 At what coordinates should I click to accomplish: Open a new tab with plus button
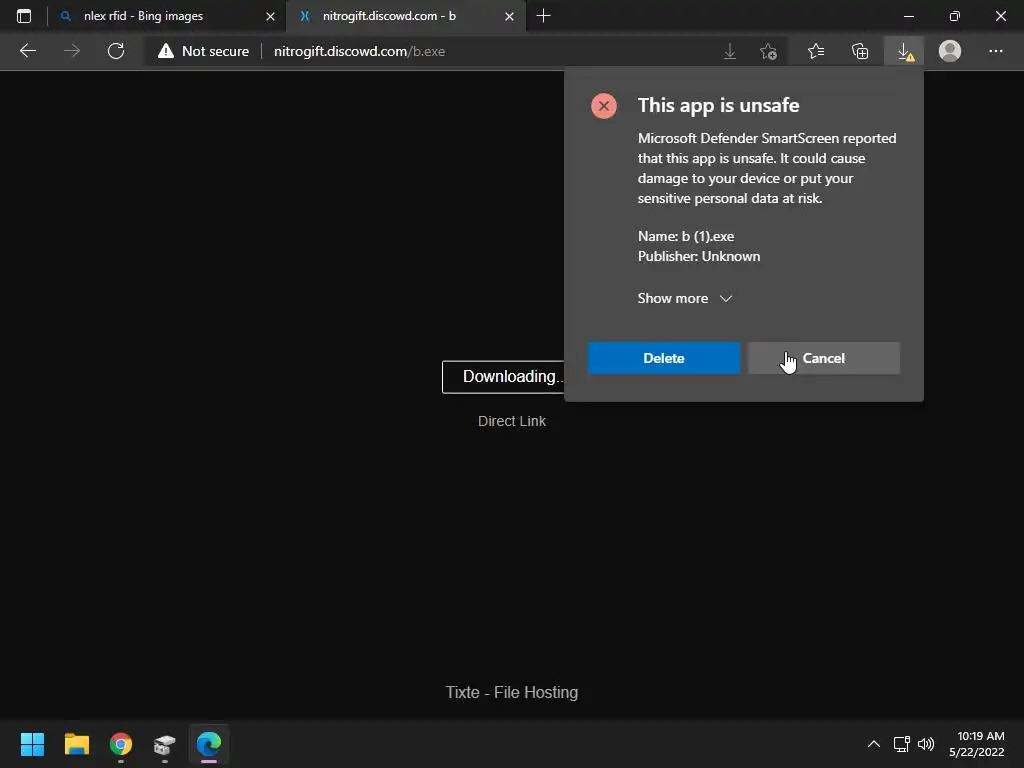coord(543,16)
